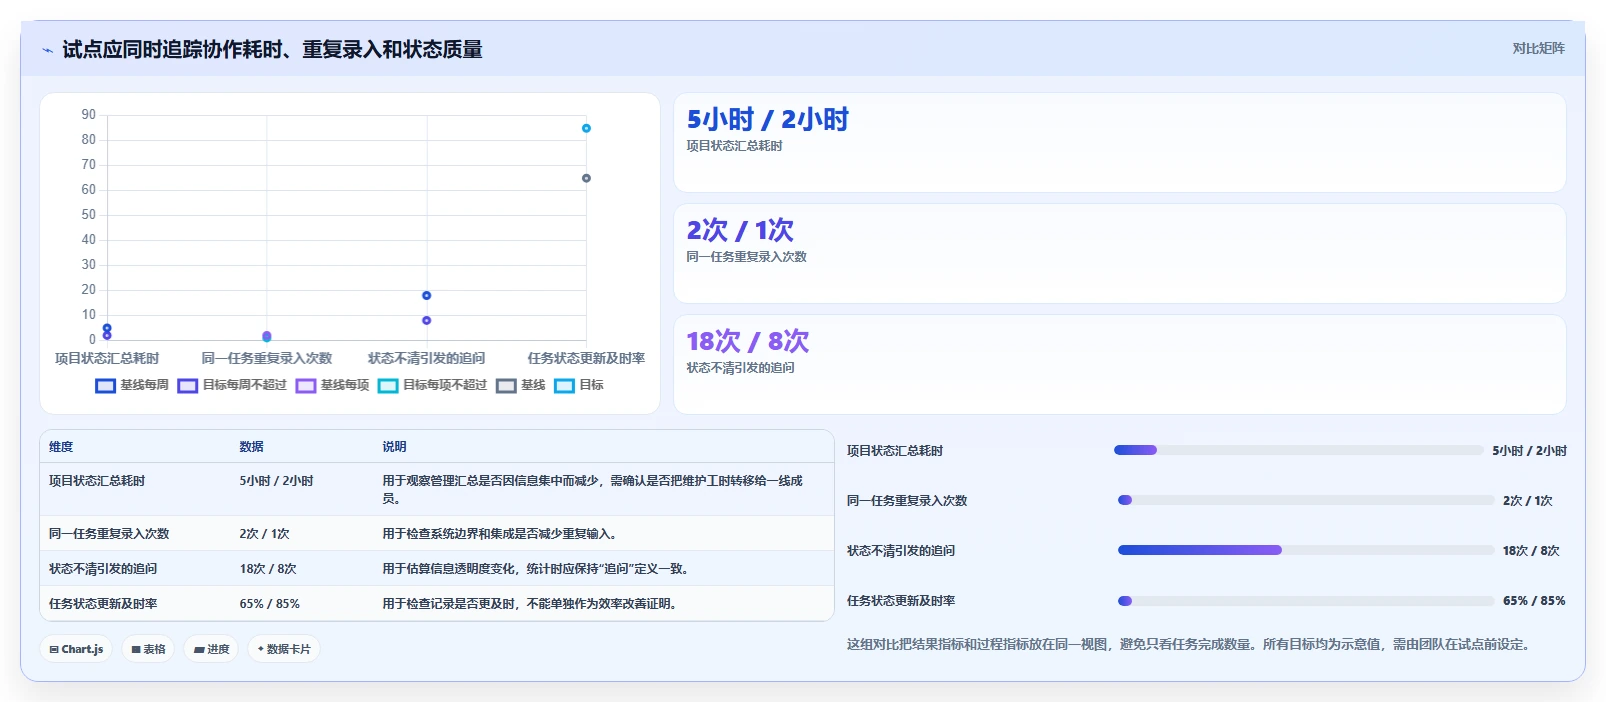Click the 维度 column header
Image resolution: width=1606 pixels, height=702 pixels.
pos(61,447)
